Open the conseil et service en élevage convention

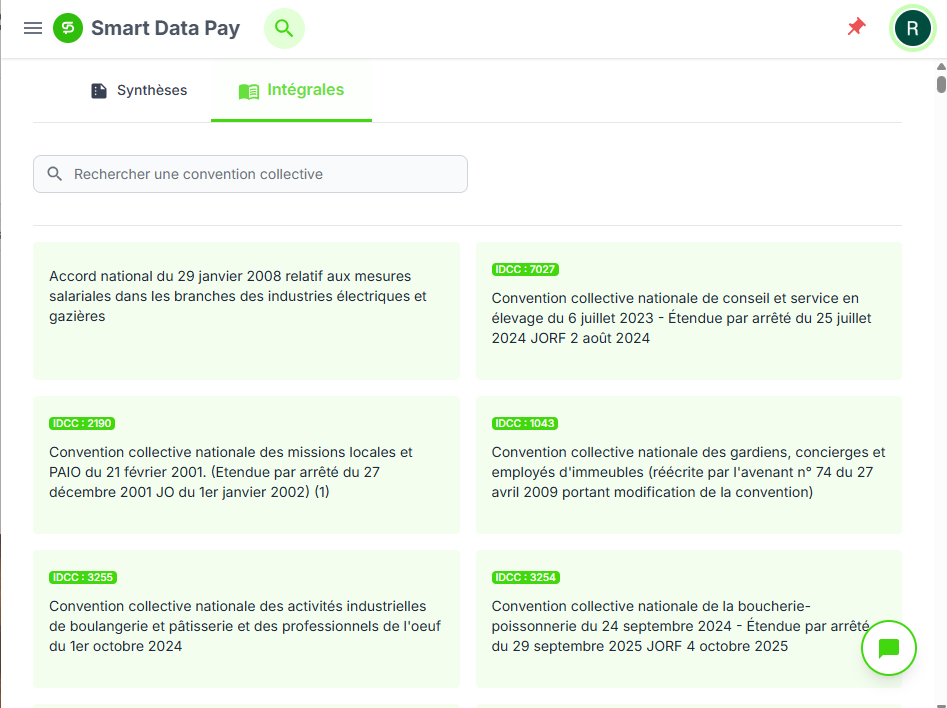[688, 318]
